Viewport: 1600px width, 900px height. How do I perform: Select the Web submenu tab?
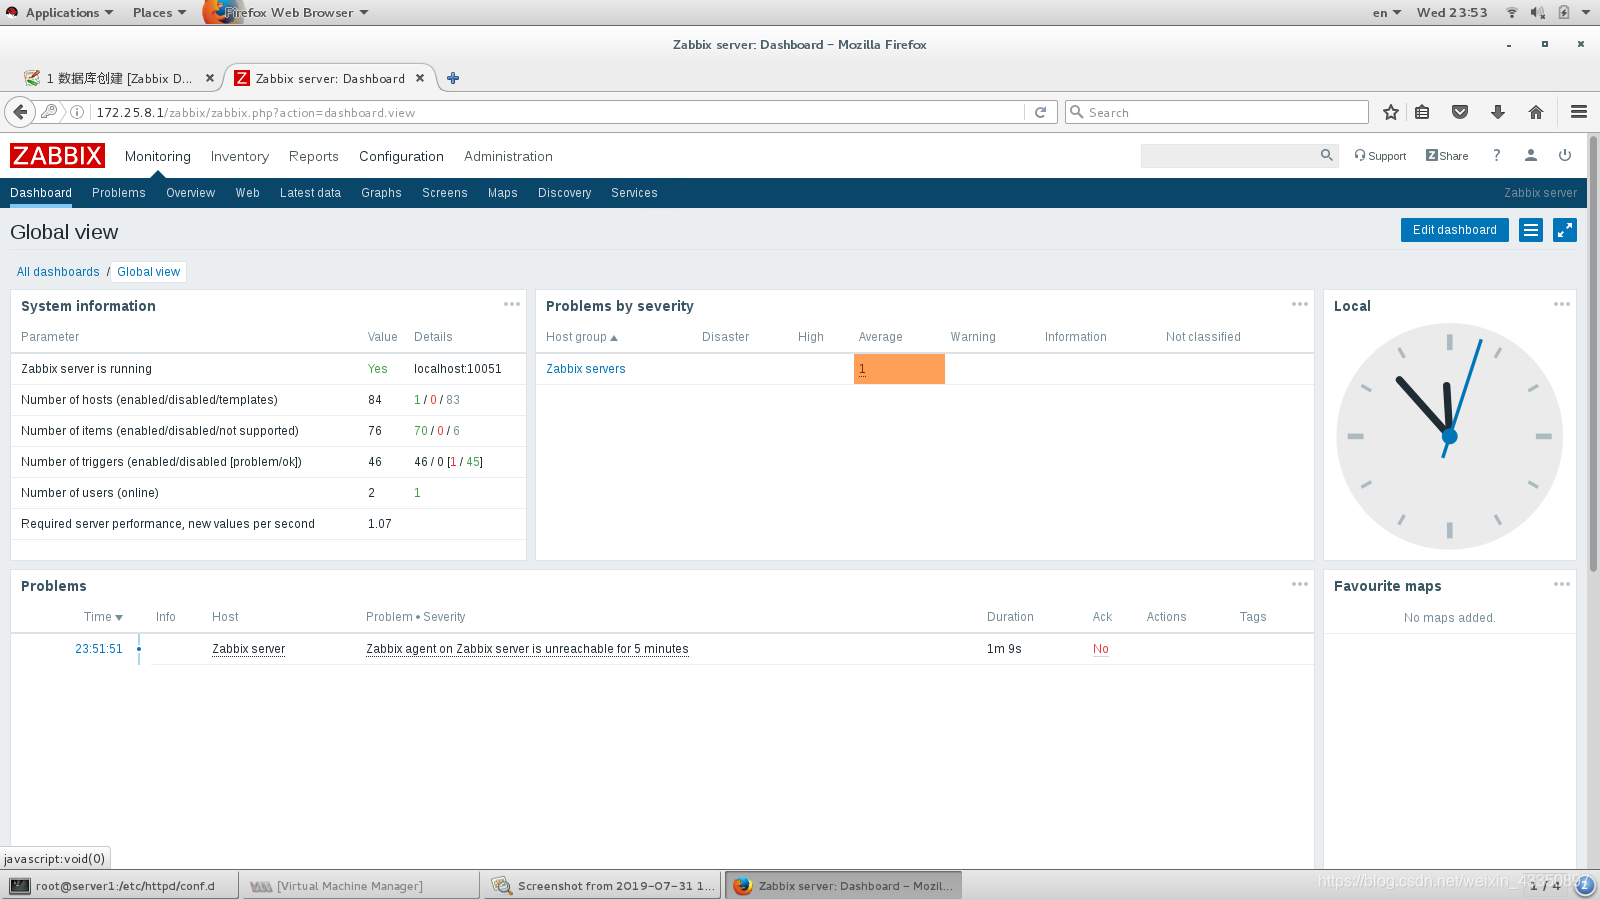click(248, 193)
